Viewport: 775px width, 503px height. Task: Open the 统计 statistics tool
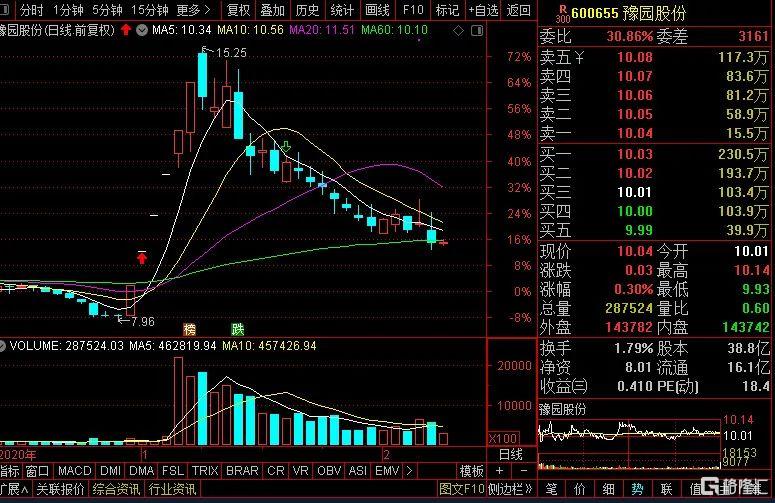pyautogui.click(x=342, y=10)
